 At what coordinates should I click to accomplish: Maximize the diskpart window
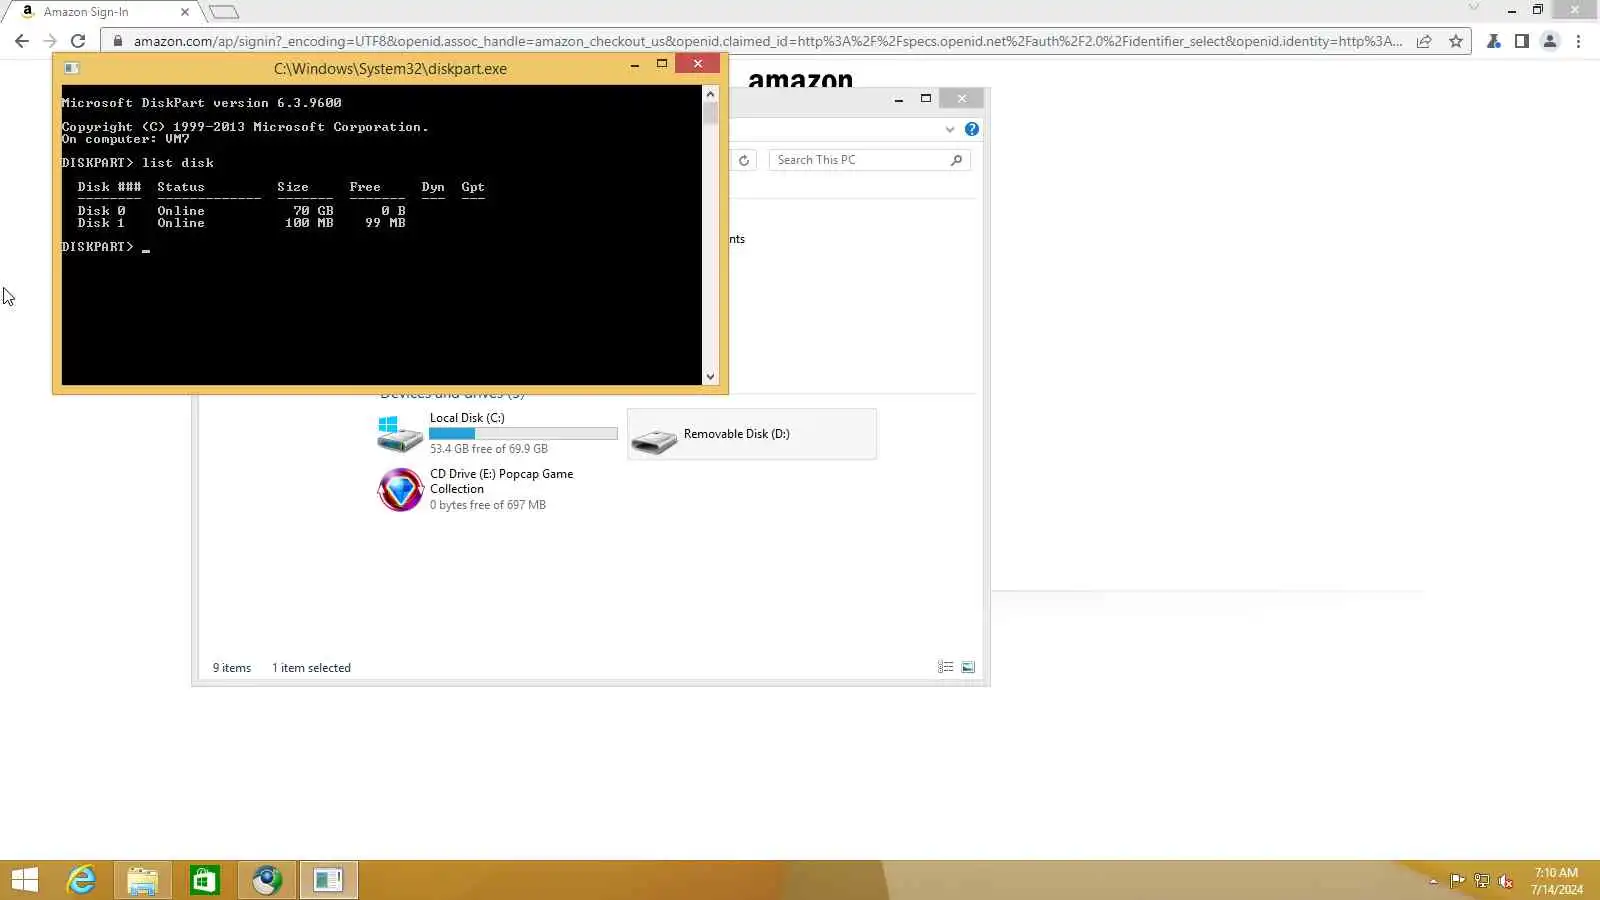661,64
